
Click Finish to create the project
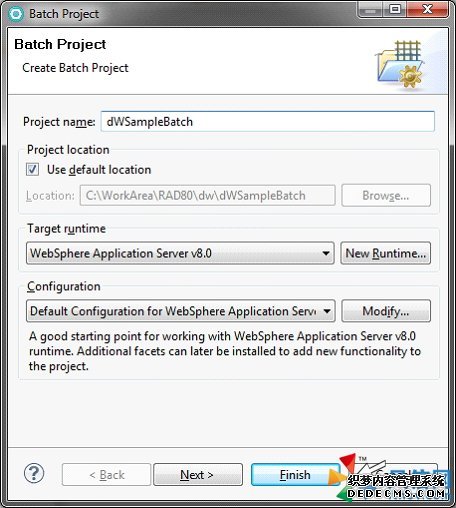(x=295, y=474)
